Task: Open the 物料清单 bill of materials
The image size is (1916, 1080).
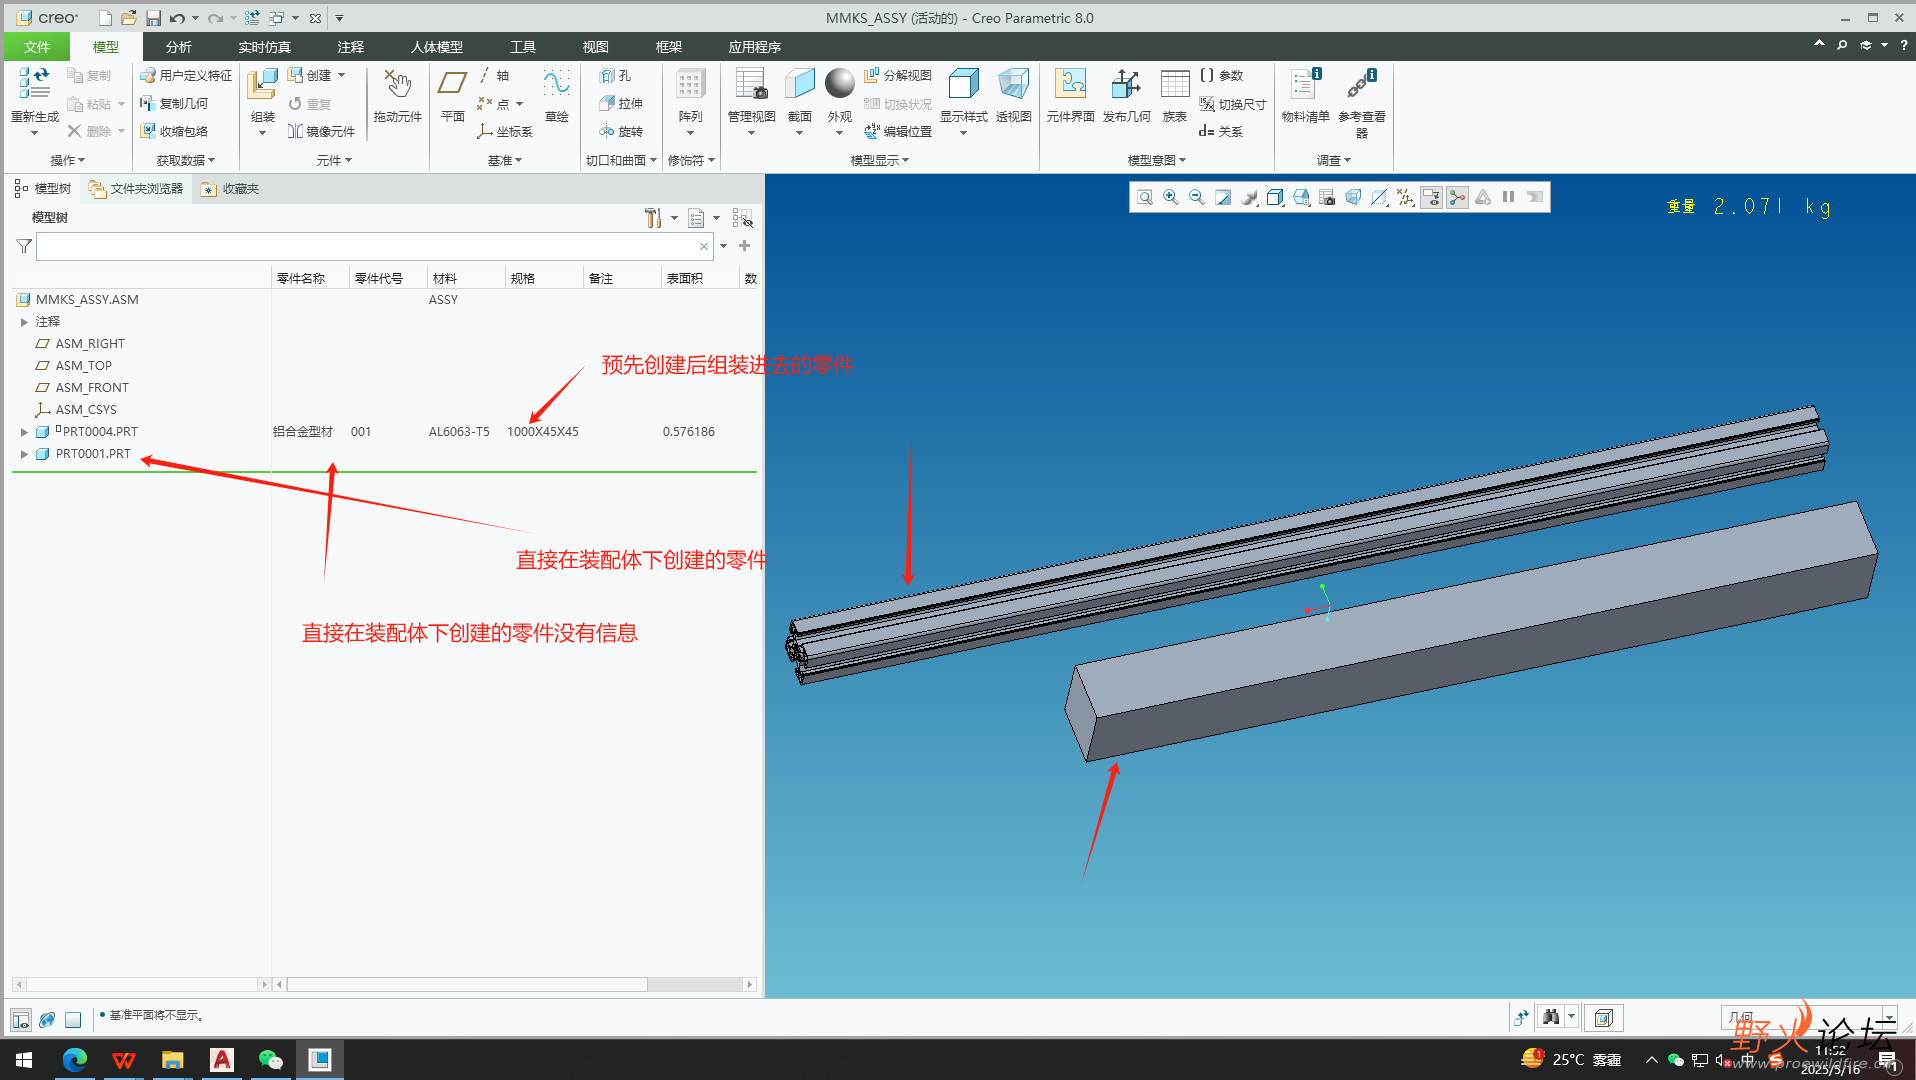Action: pos(1305,95)
